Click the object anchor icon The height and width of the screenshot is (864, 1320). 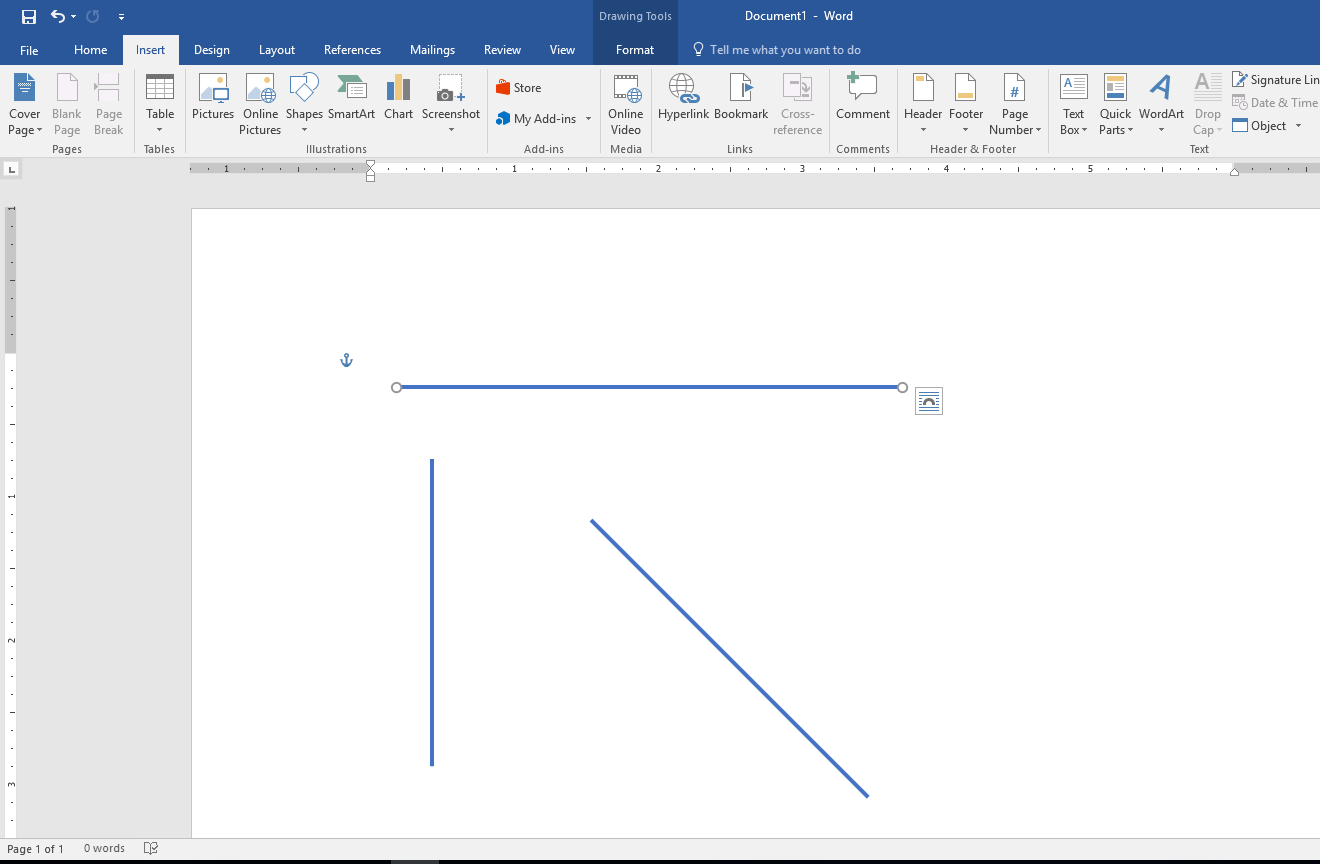pyautogui.click(x=347, y=360)
